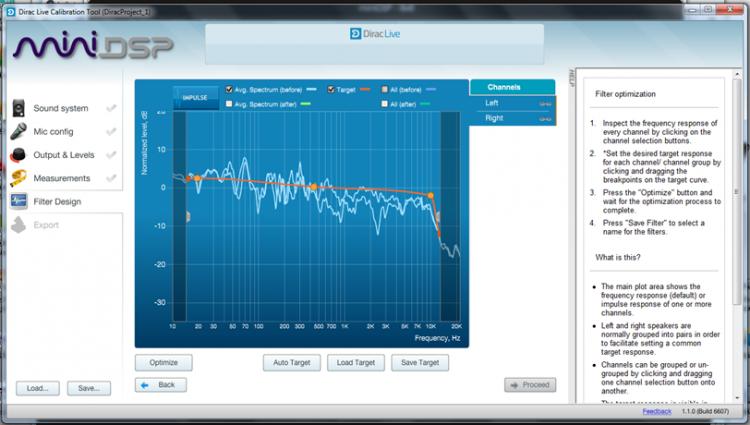Screen dimensions: 750x425
Task: Click the Proceed button
Action: (530, 385)
